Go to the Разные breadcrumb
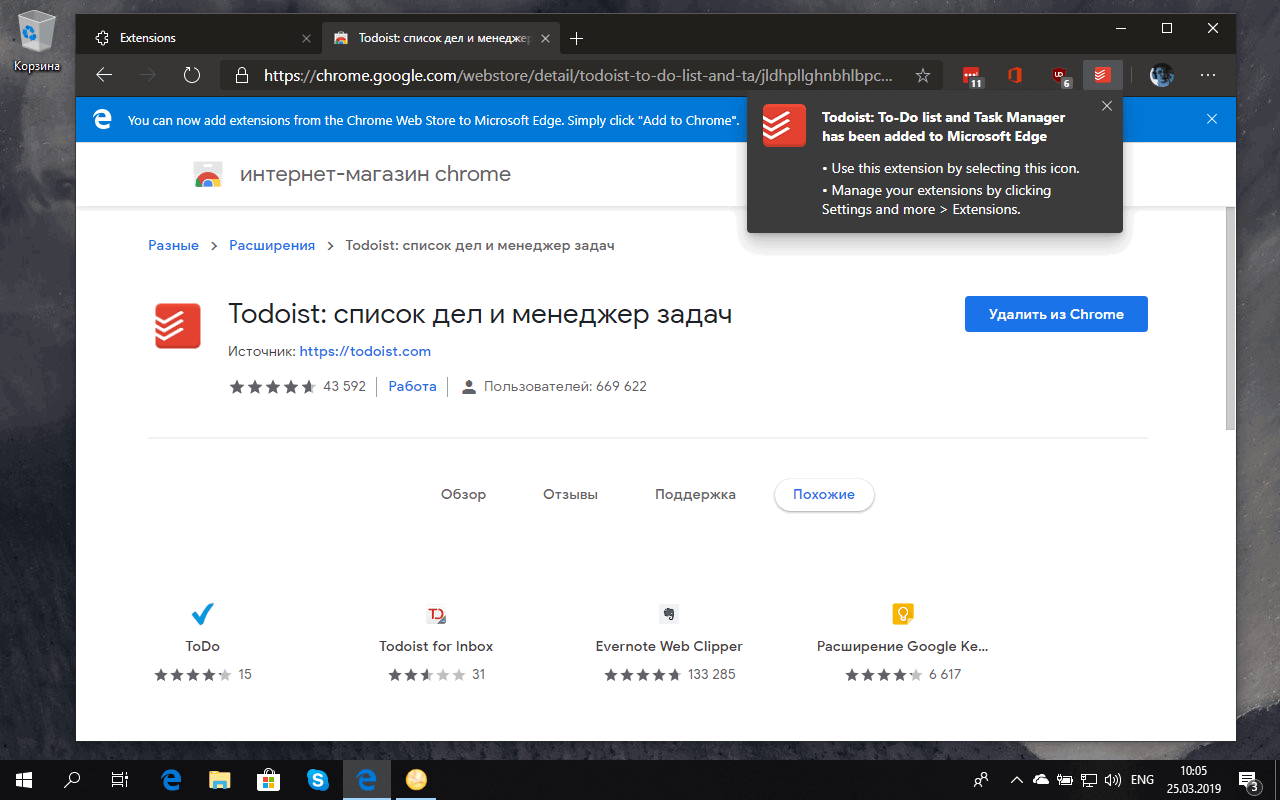 (x=174, y=245)
